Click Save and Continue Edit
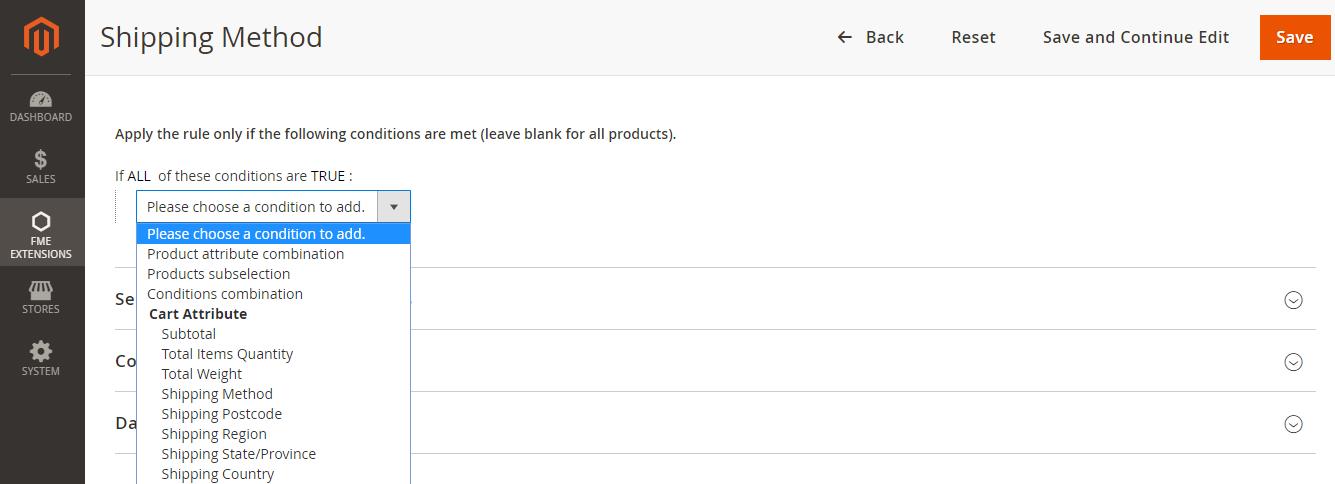1335x484 pixels. point(1136,37)
